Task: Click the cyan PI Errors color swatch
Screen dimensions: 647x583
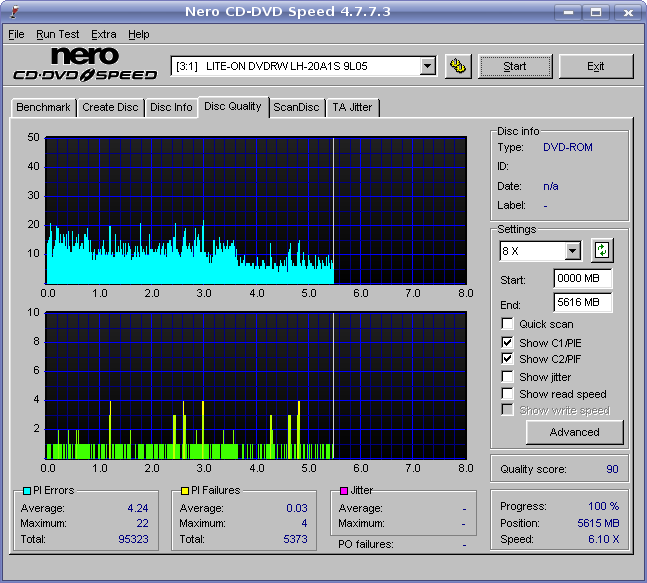Action: (x=25, y=491)
